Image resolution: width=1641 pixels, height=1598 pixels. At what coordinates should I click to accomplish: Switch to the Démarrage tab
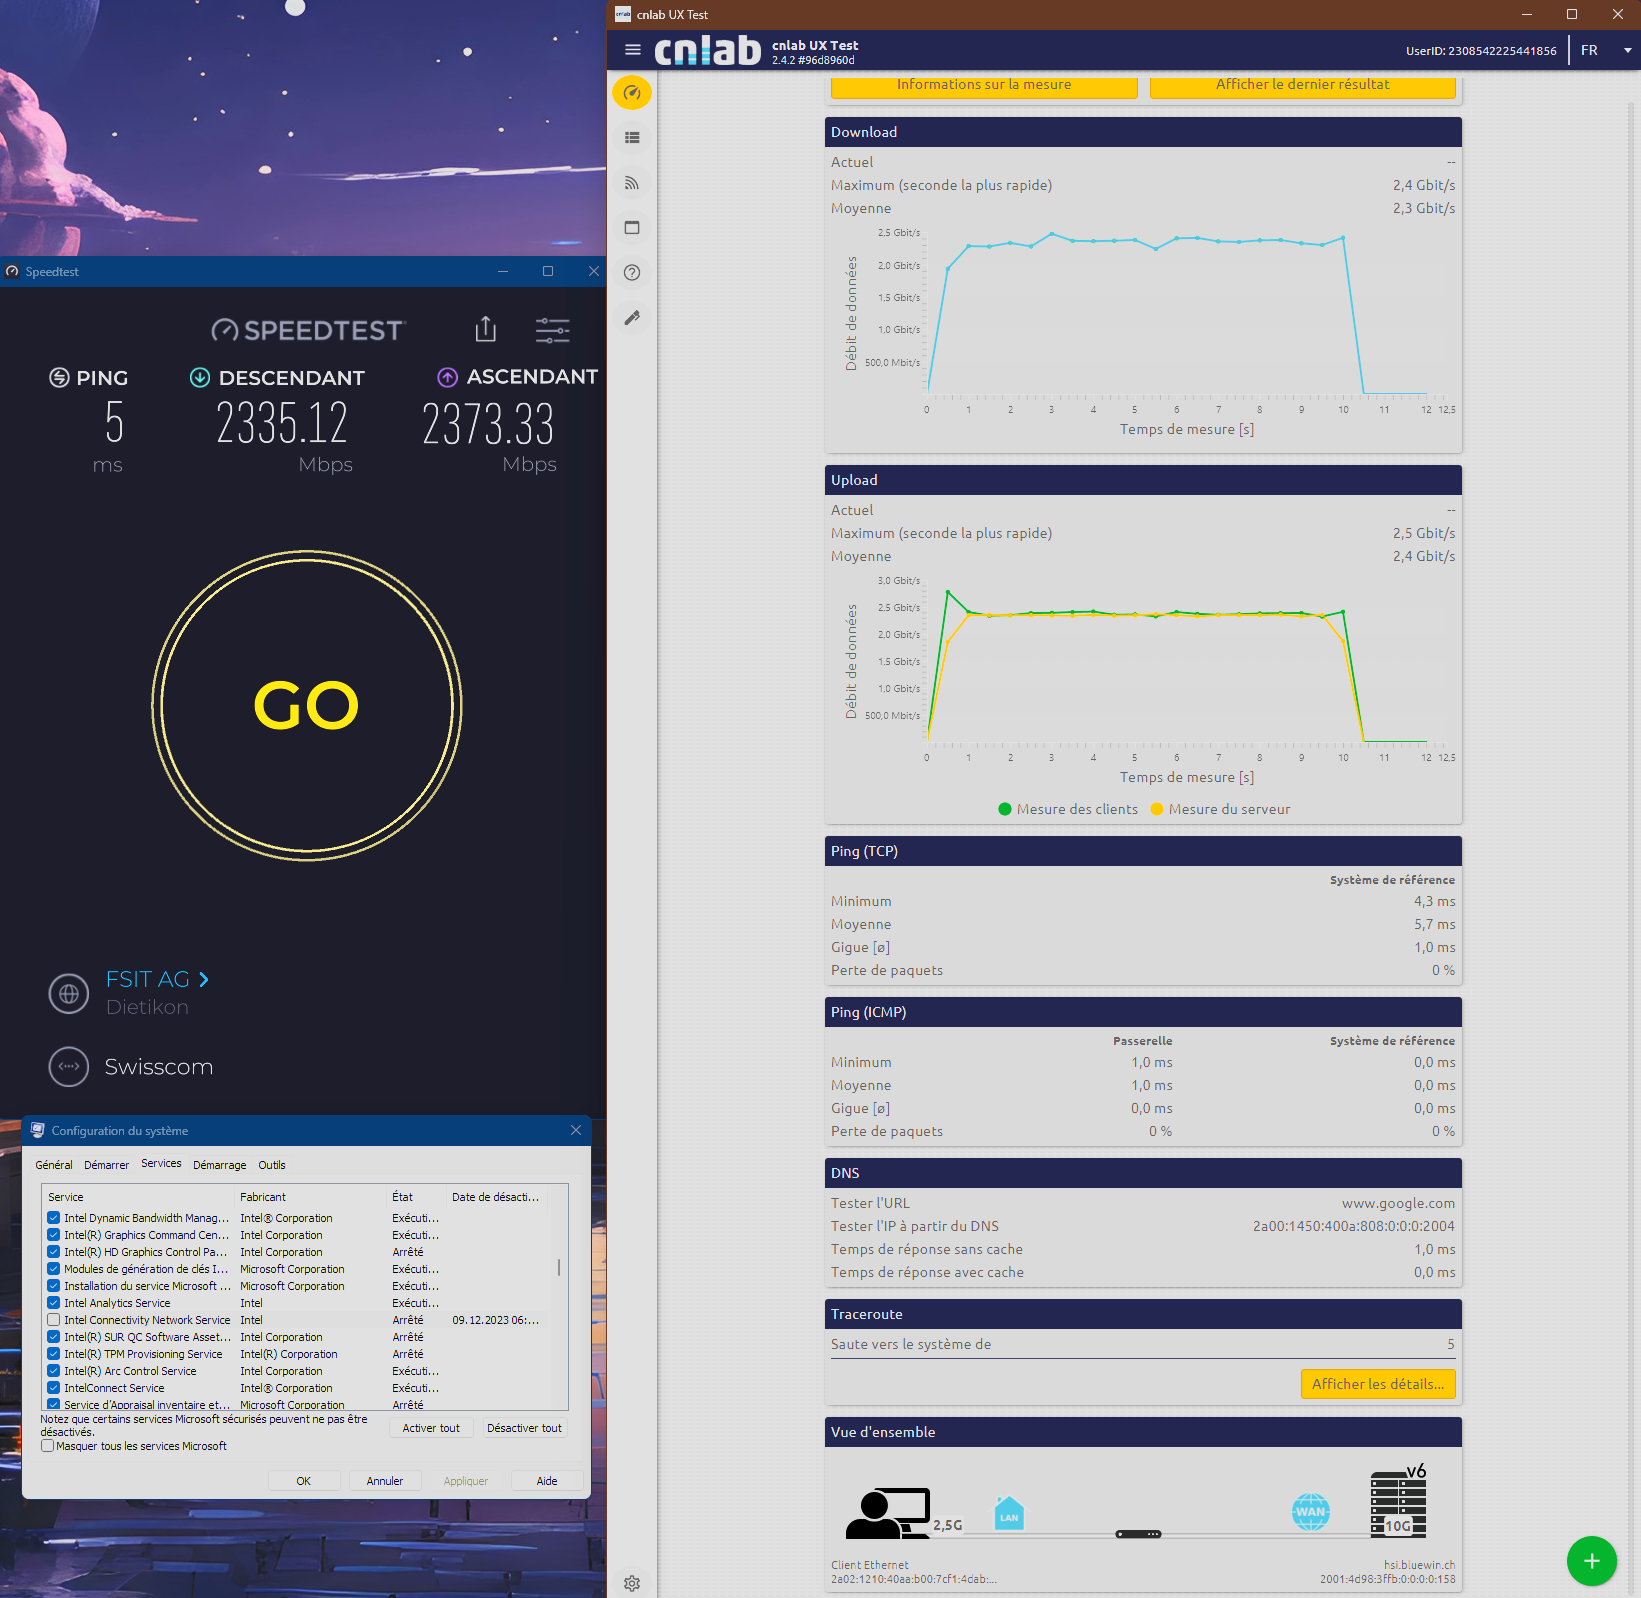pyautogui.click(x=219, y=1165)
